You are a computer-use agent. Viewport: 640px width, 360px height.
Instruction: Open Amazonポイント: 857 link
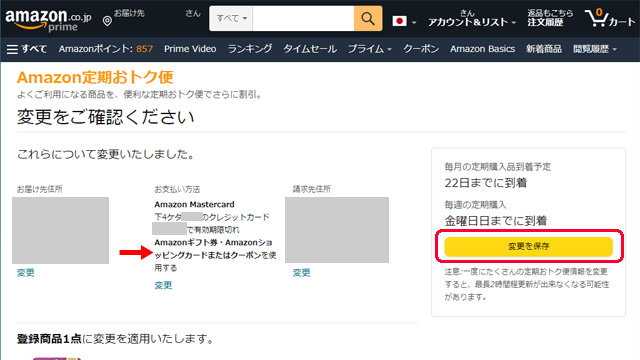click(x=106, y=49)
